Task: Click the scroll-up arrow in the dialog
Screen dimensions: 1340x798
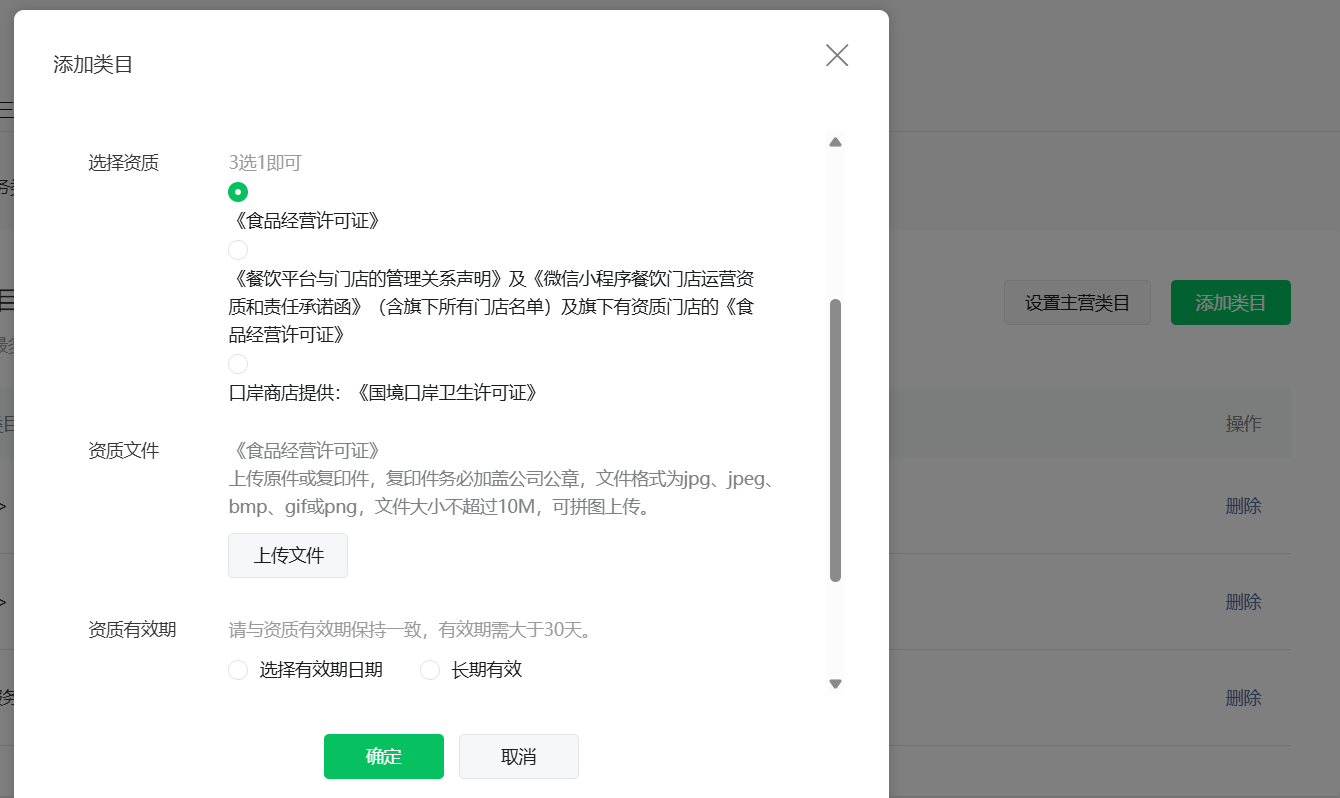Action: [x=835, y=142]
